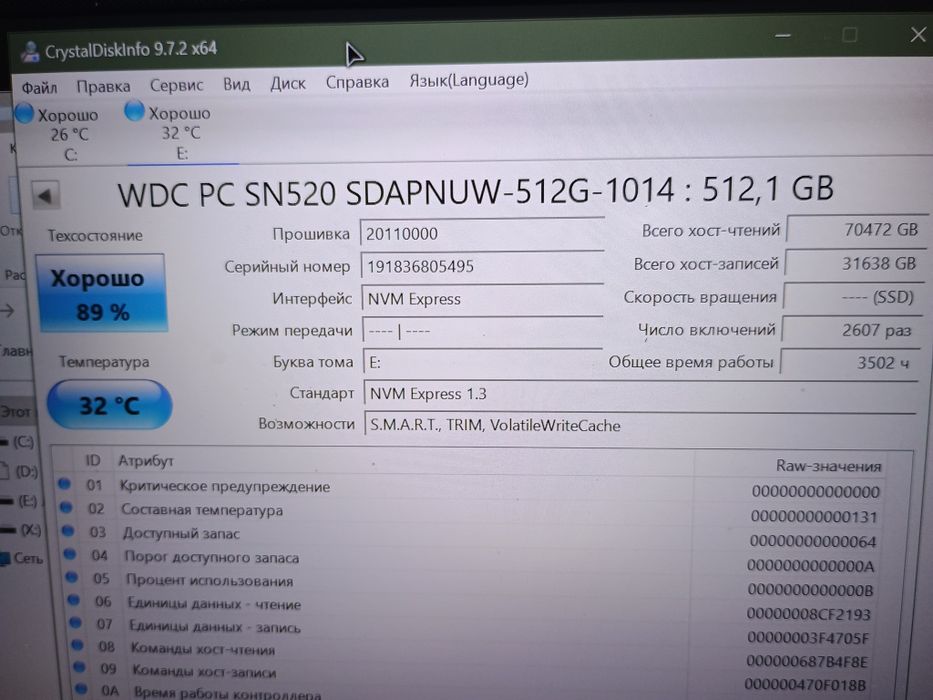Click the Режим передачи field
This screenshot has width=933, height=700.
click(x=483, y=330)
